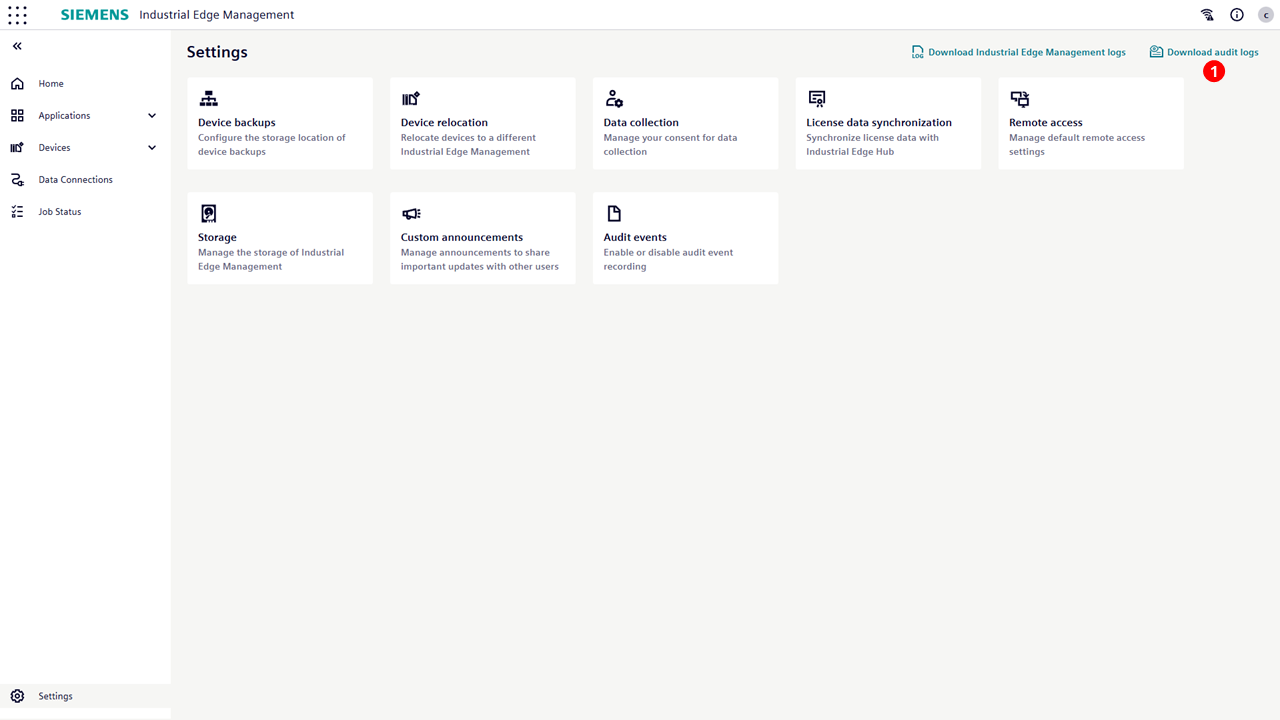Click the Devices icon in sidebar
This screenshot has height=720, width=1280.
pos(17,148)
